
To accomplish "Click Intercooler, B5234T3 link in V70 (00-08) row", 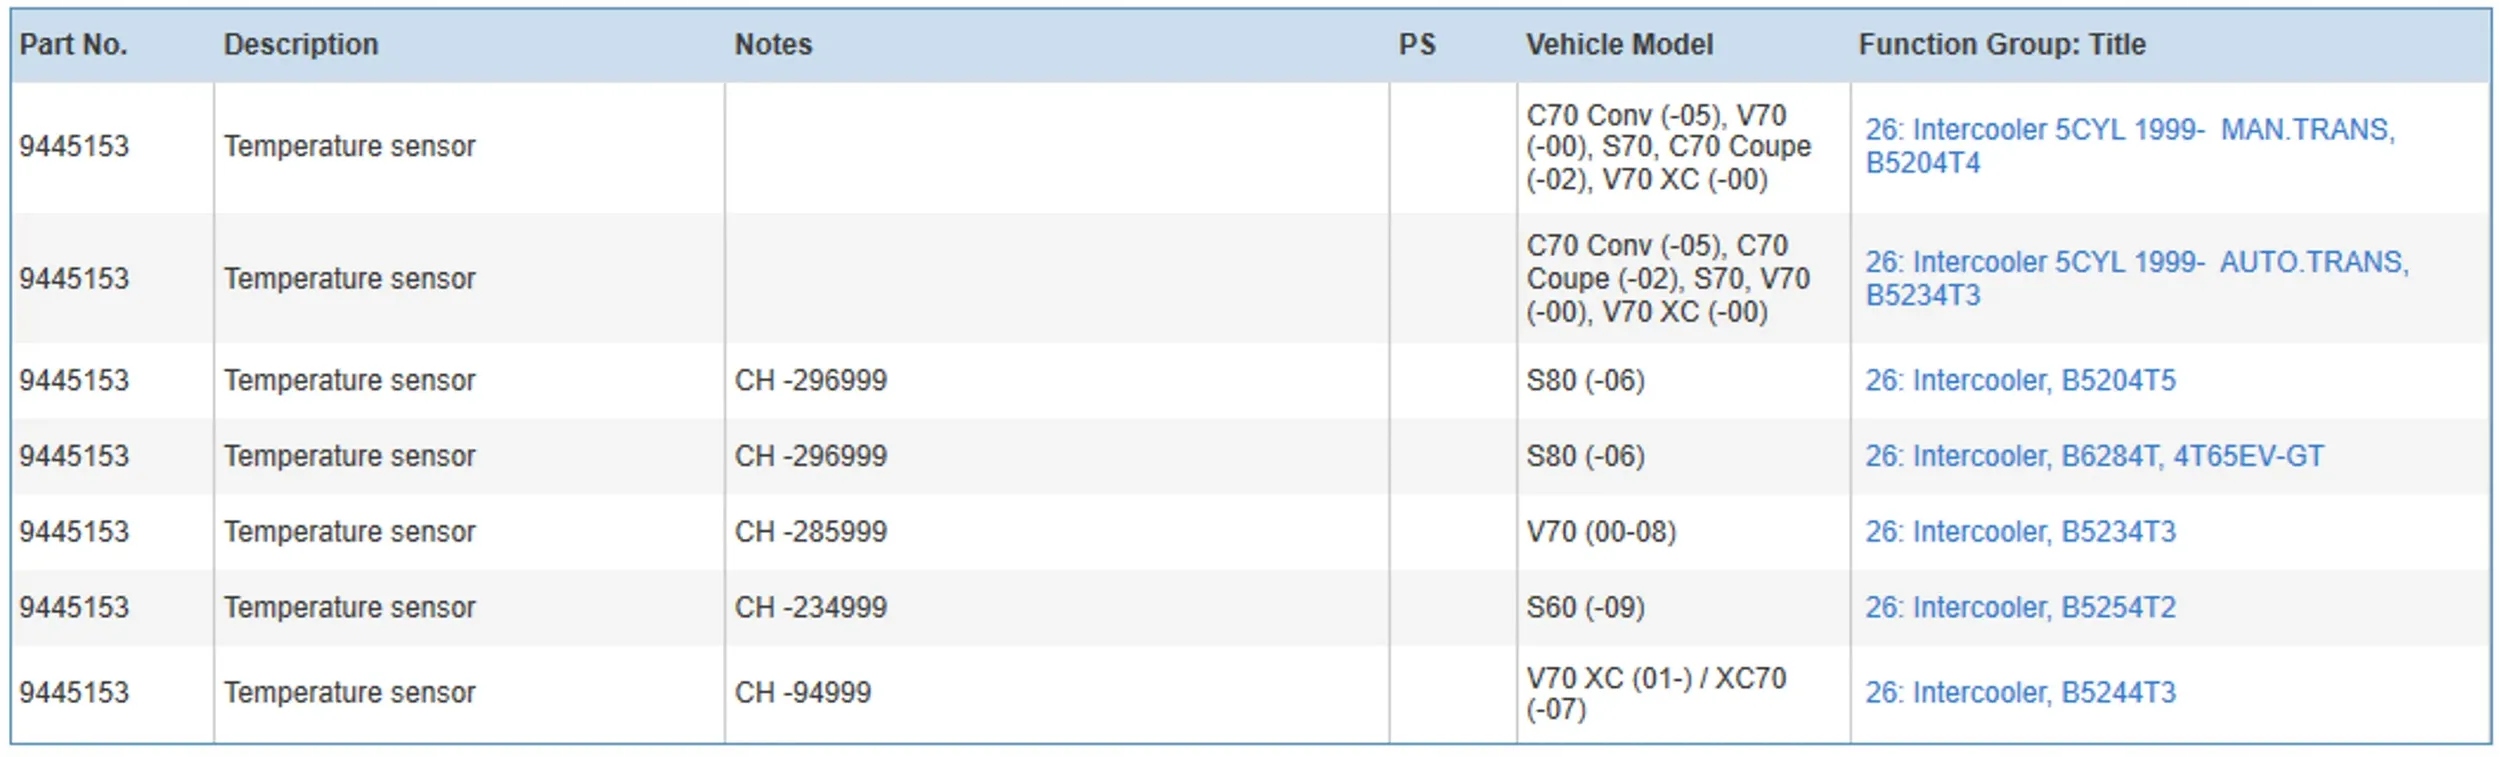I will [x=2019, y=531].
